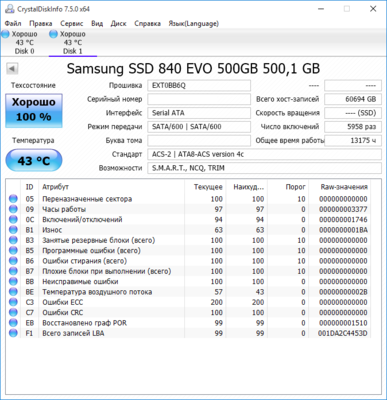Click the Общее время работы value 13175 ч

click(353, 140)
